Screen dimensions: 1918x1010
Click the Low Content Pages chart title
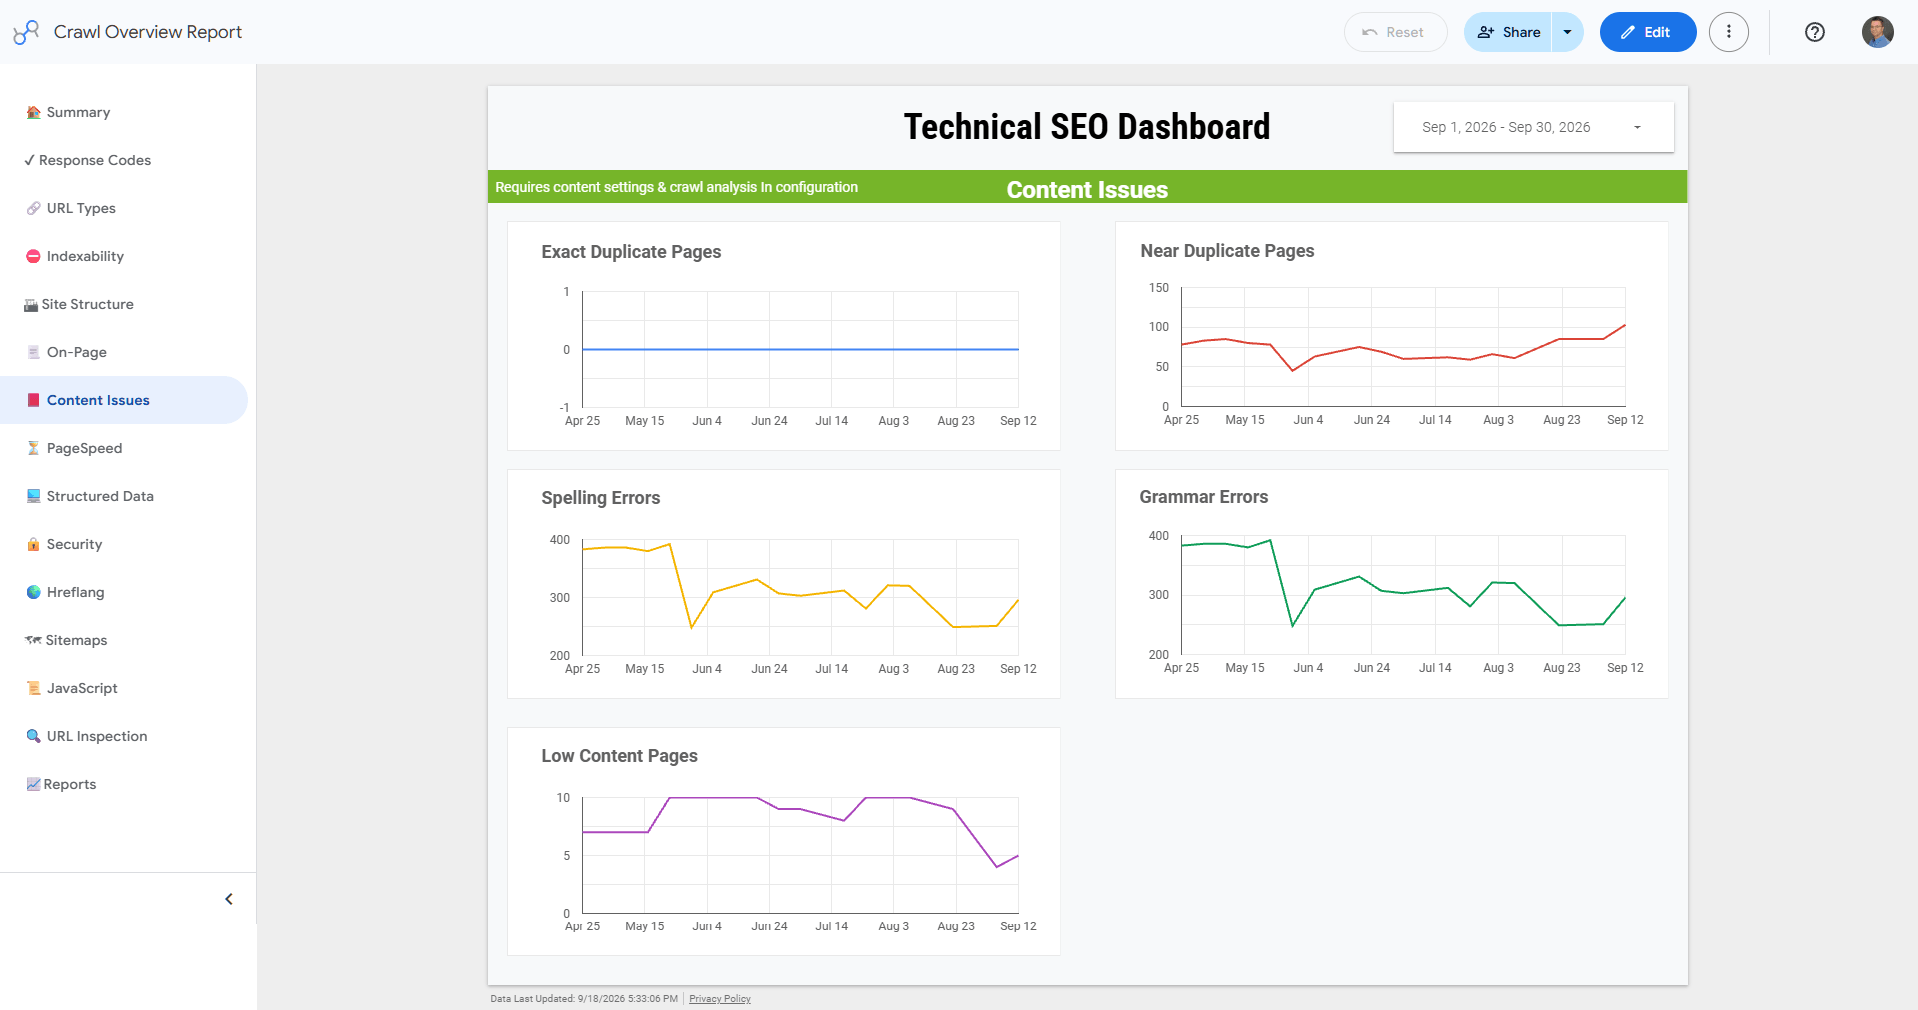(620, 756)
